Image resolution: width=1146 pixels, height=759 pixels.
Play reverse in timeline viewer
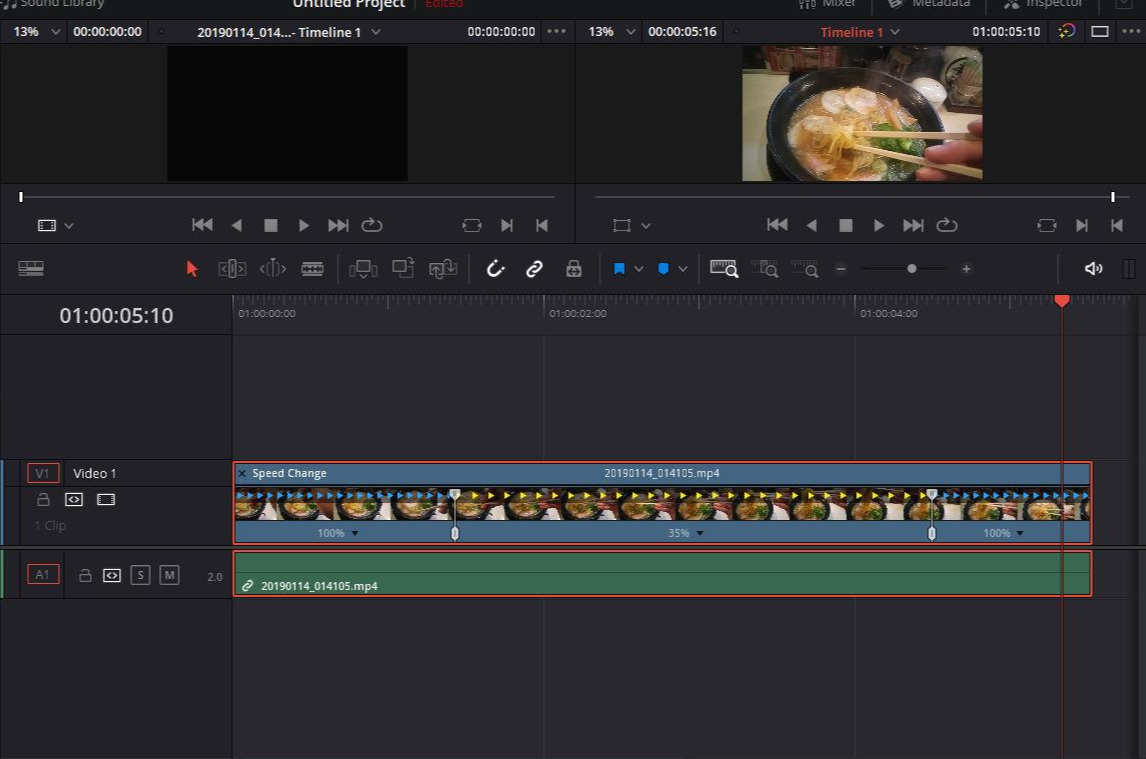coord(811,225)
